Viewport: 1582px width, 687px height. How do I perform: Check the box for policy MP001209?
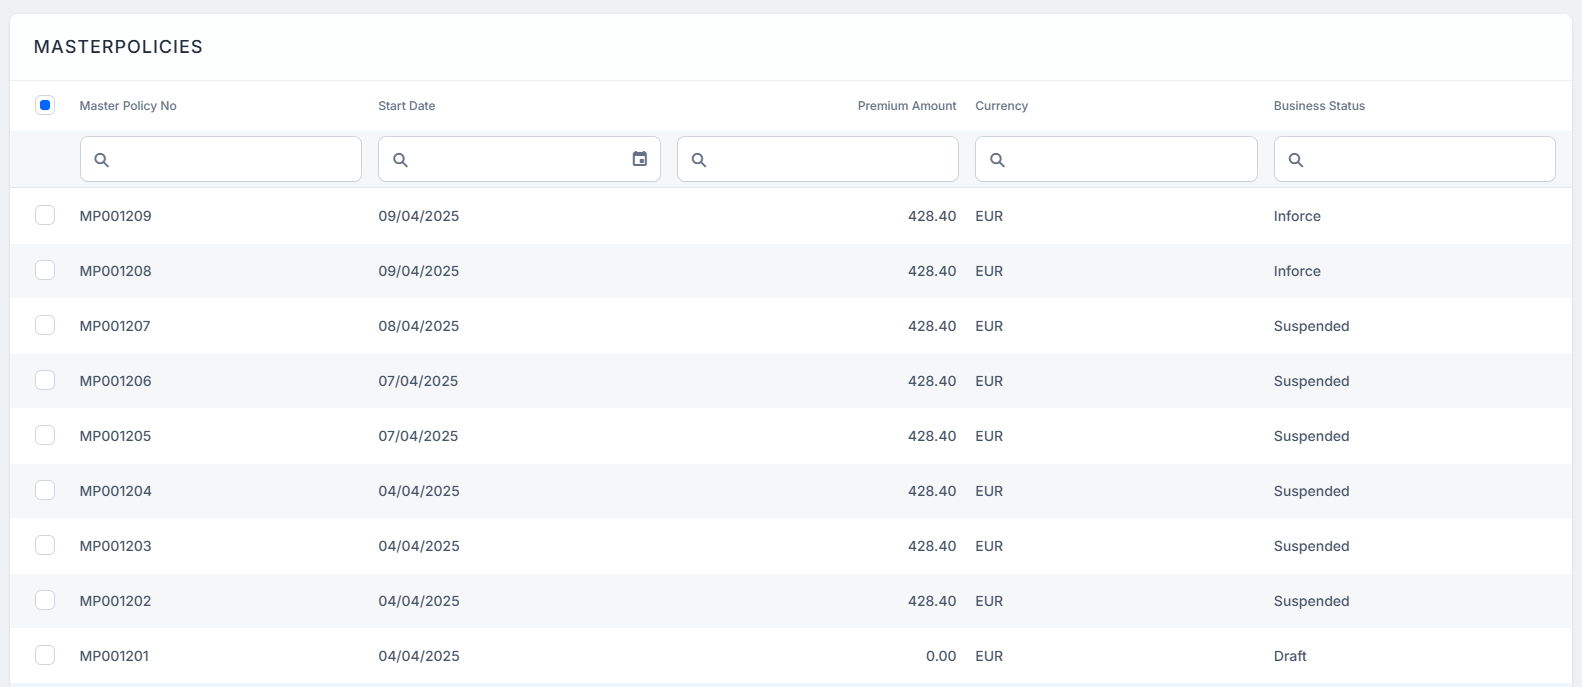(45, 215)
